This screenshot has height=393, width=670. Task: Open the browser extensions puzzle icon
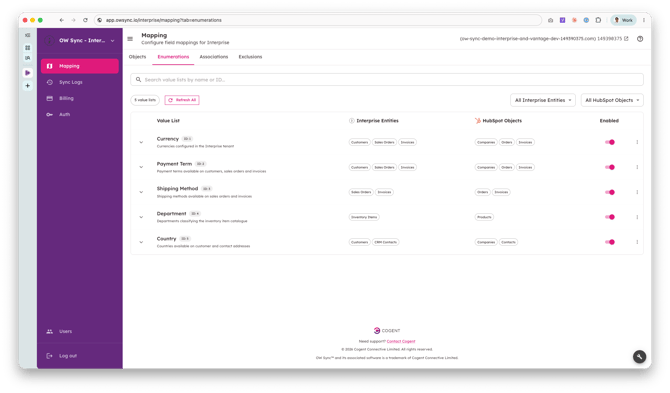(598, 20)
